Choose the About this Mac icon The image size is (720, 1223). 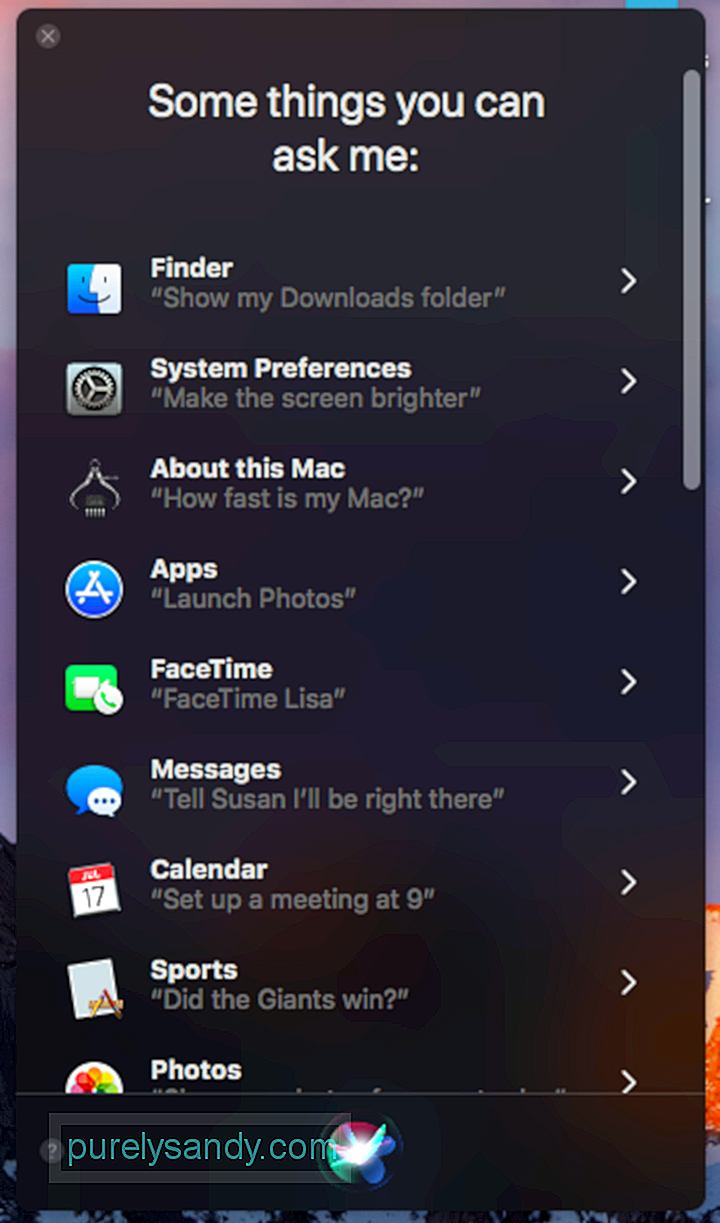click(94, 489)
